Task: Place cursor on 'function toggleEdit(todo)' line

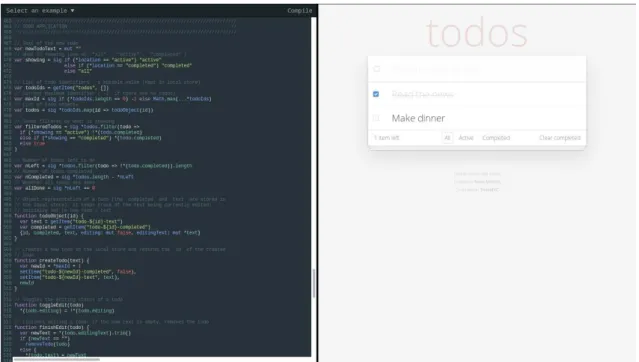Action: 48,305
